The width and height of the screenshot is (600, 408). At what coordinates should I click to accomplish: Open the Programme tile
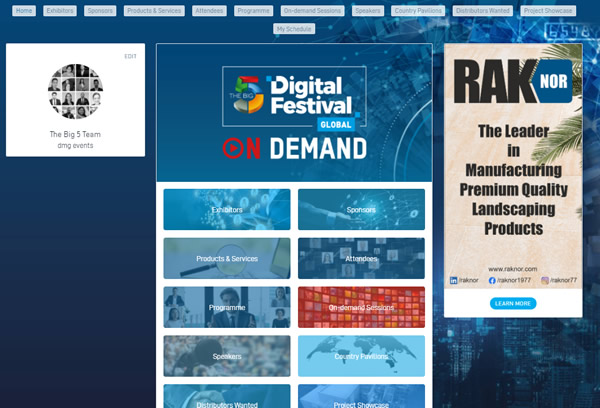pos(227,307)
